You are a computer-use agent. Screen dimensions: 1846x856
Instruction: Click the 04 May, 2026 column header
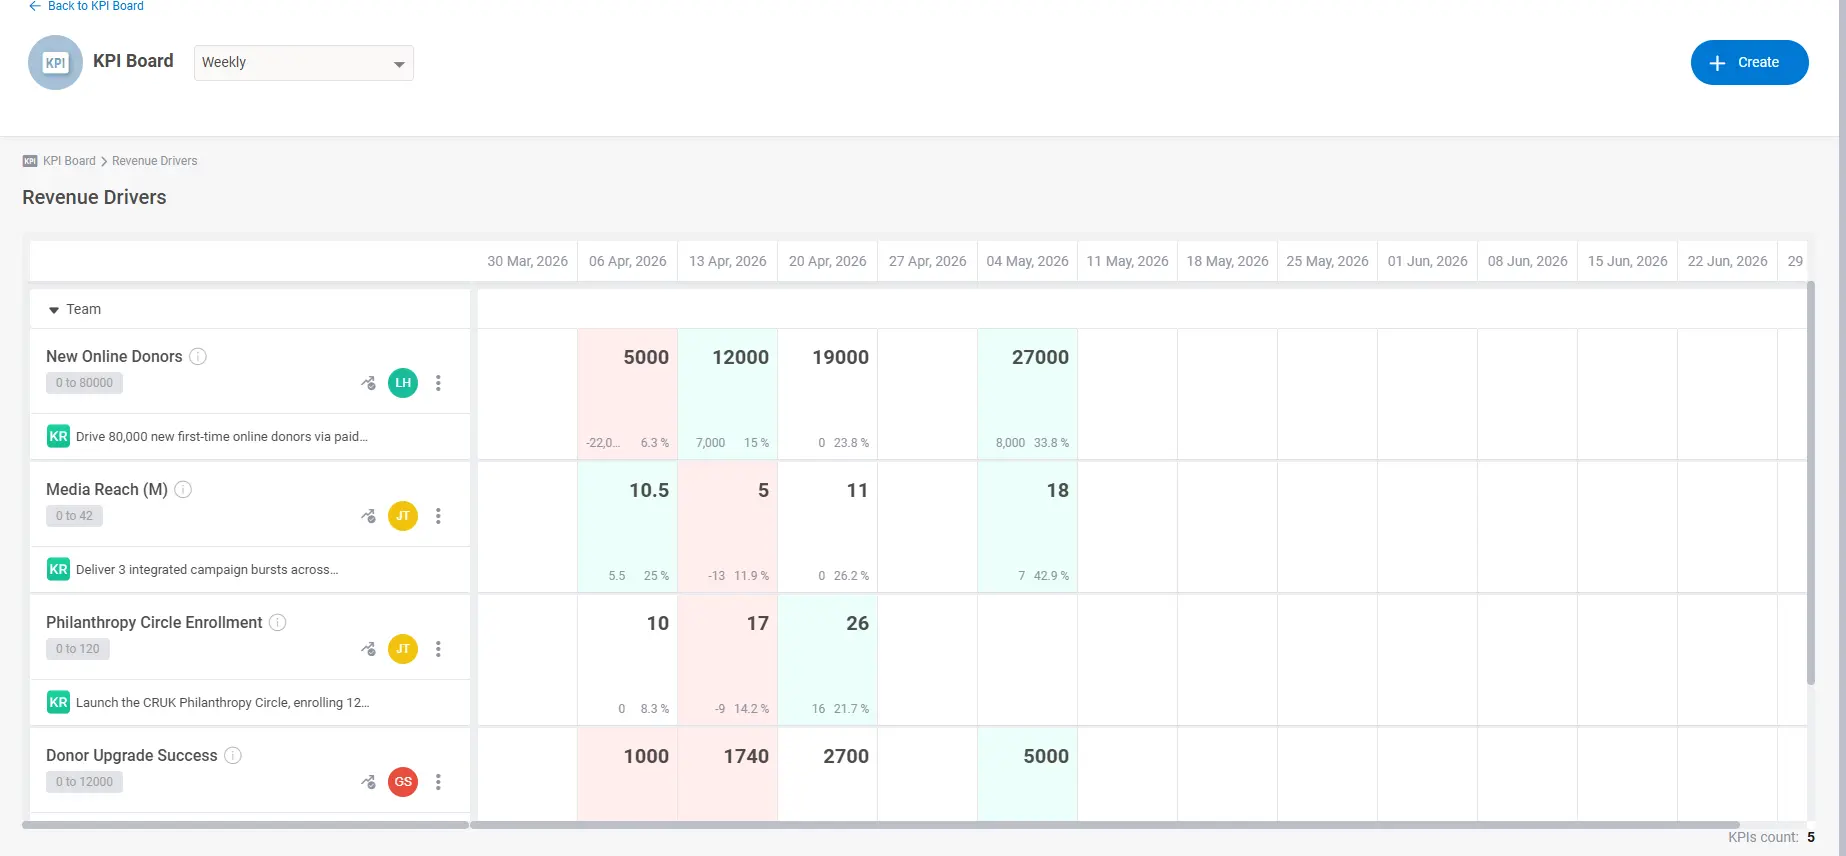[1028, 261]
